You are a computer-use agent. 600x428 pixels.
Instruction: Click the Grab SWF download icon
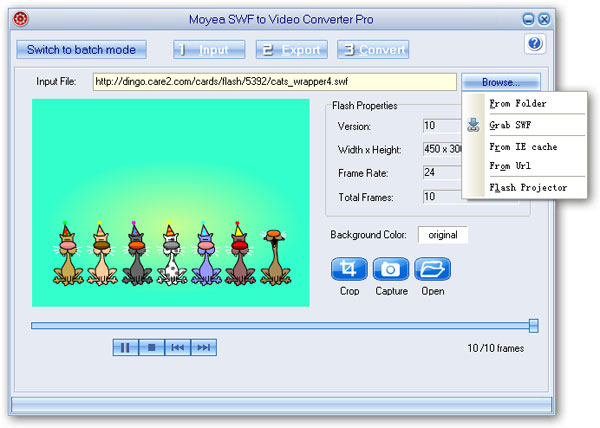click(x=473, y=125)
